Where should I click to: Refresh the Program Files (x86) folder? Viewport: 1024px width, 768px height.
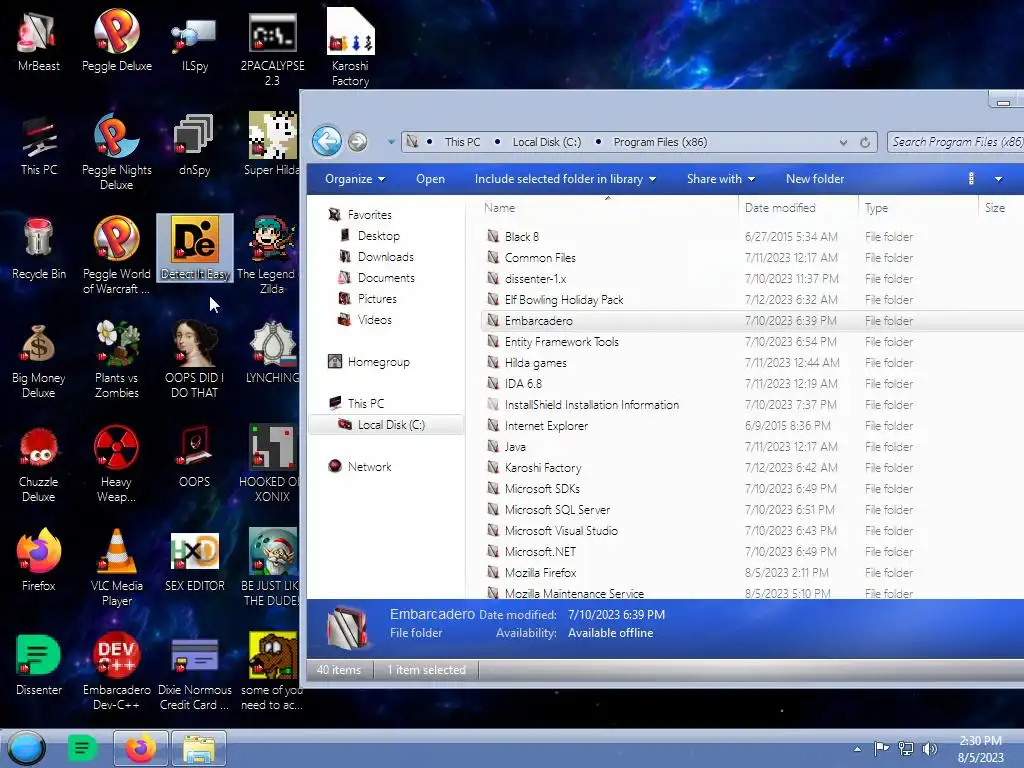(865, 142)
